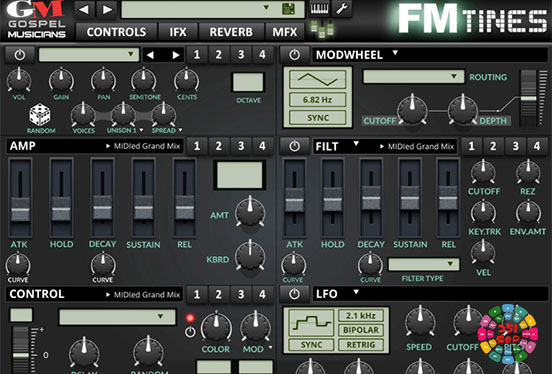
Task: Toggle the layer power button
Action: point(20,55)
